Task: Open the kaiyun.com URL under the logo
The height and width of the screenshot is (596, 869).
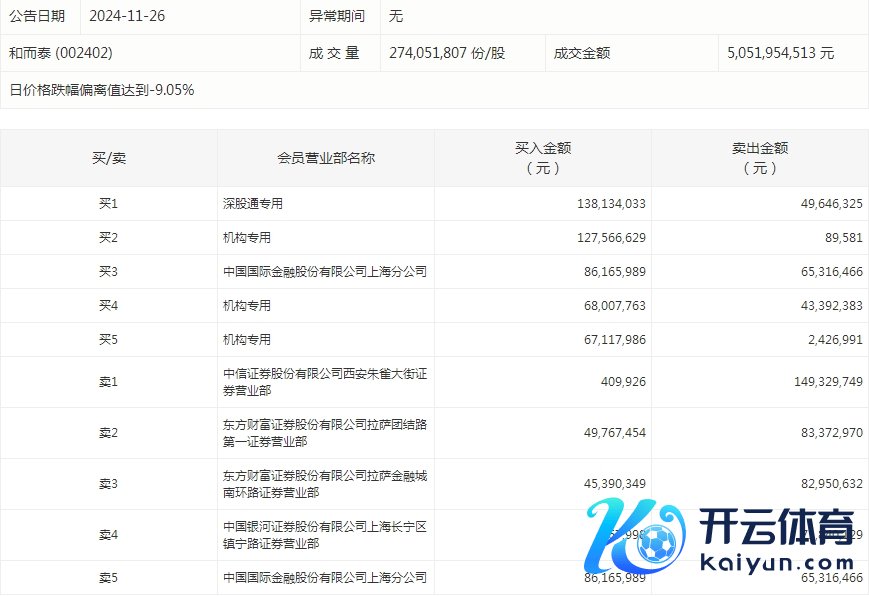Action: tap(777, 563)
